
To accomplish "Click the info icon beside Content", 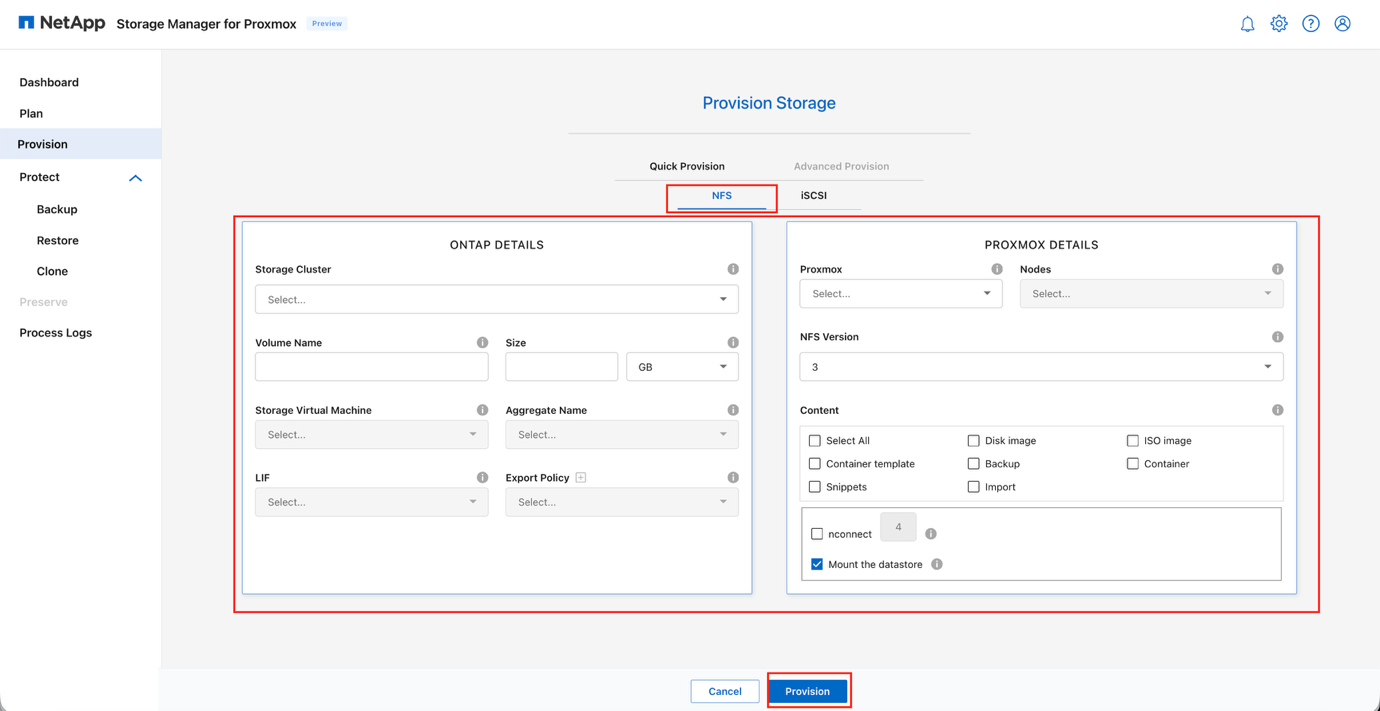I will [x=1277, y=409].
